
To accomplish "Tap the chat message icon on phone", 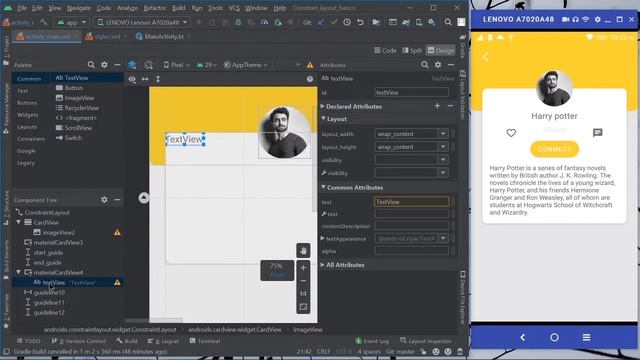I will click(x=598, y=133).
